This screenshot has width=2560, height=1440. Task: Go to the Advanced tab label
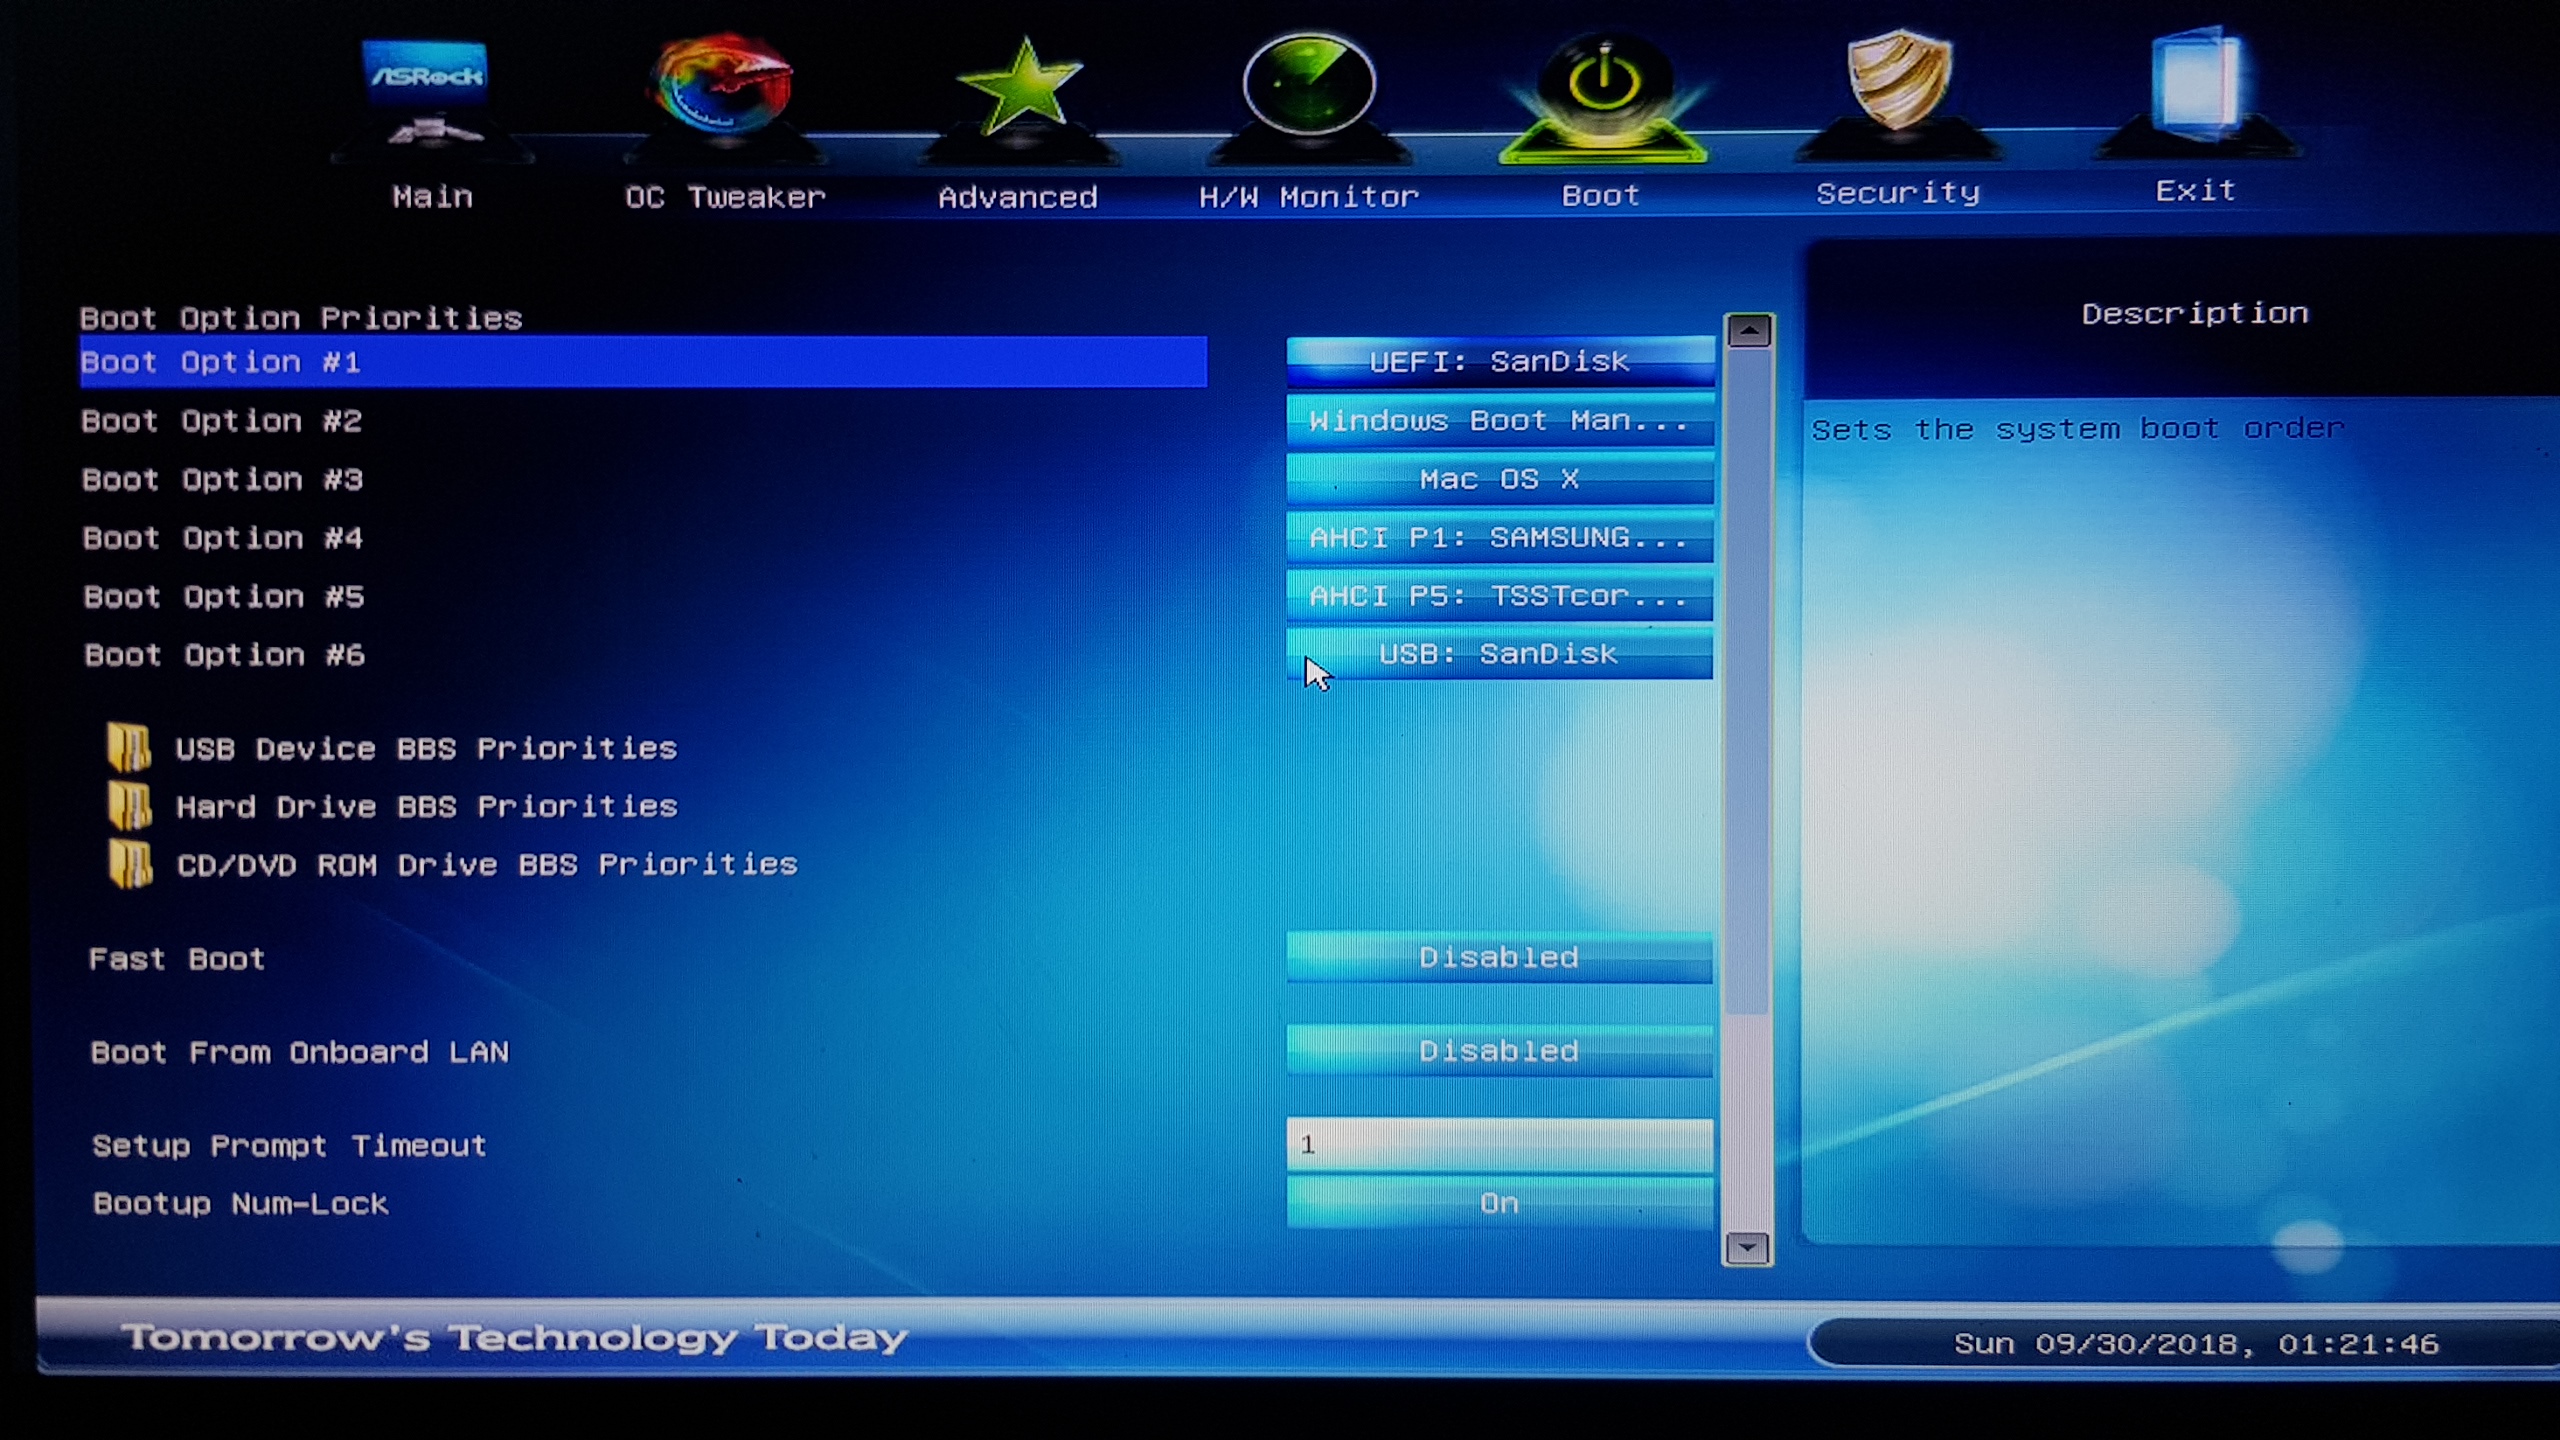coord(1017,197)
